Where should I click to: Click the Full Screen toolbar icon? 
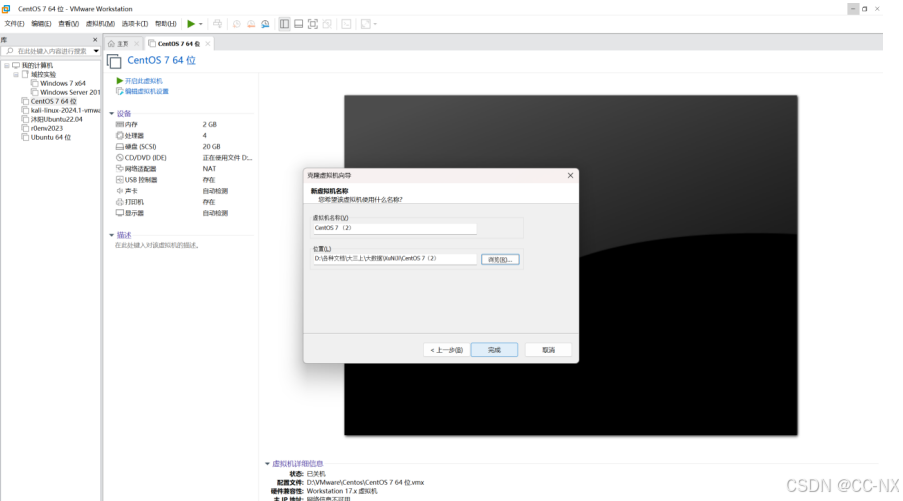[313, 24]
